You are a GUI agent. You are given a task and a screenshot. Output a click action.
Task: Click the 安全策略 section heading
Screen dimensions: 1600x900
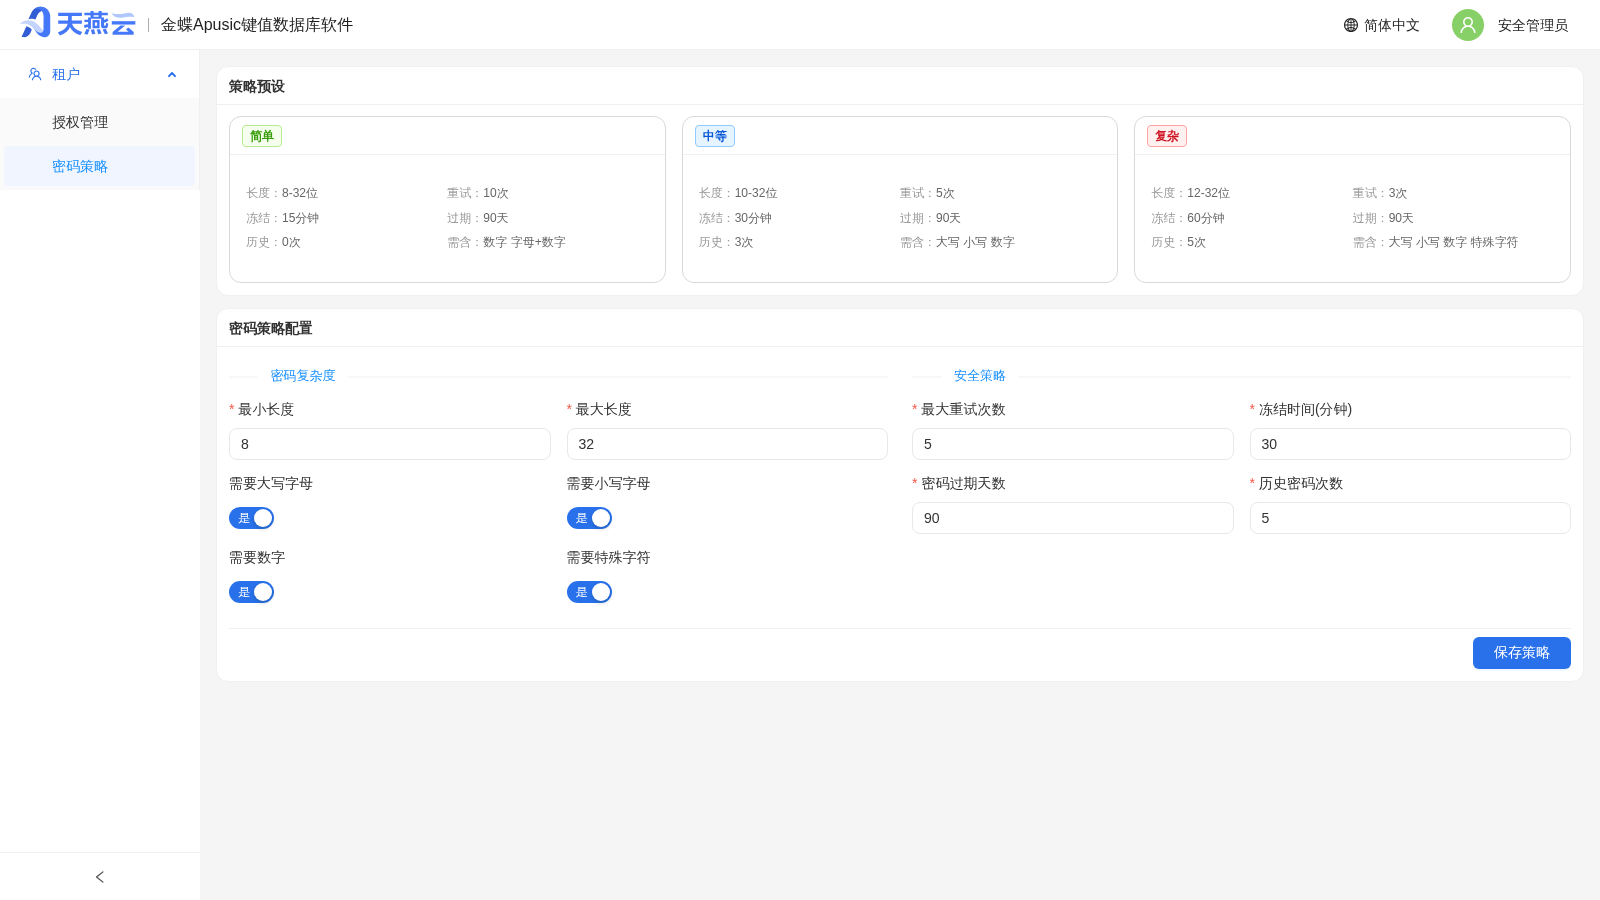pyautogui.click(x=979, y=376)
